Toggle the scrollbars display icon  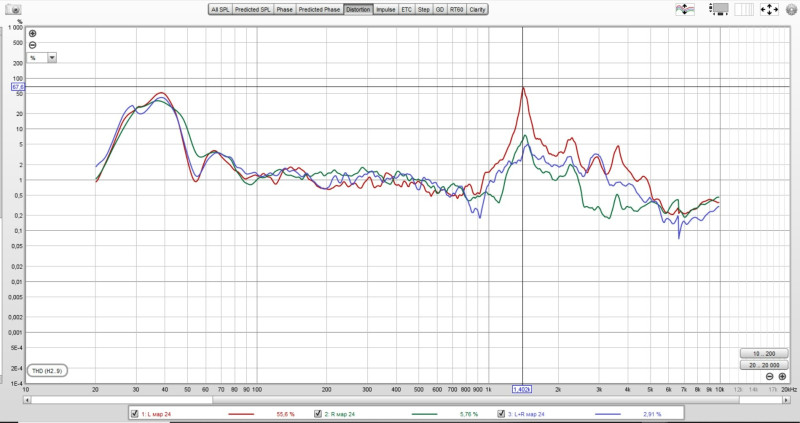(x=719, y=9)
